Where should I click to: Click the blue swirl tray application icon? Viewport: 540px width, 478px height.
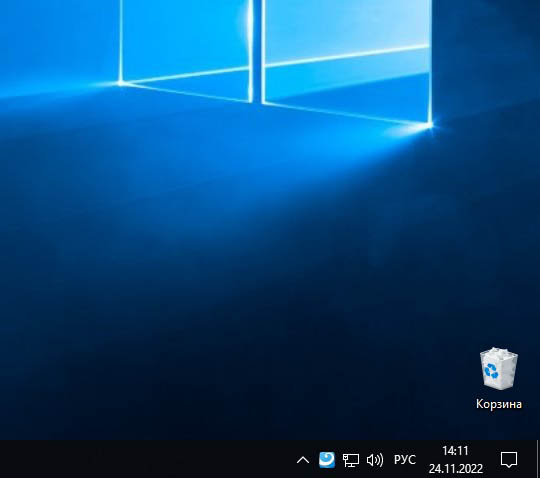(327, 460)
